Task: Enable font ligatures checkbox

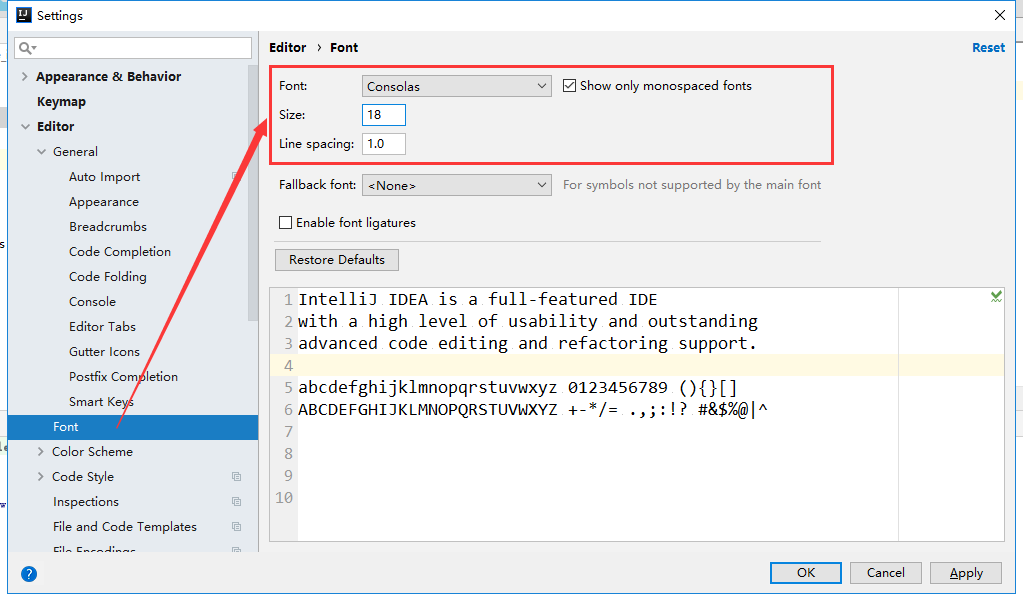Action: pyautogui.click(x=285, y=223)
